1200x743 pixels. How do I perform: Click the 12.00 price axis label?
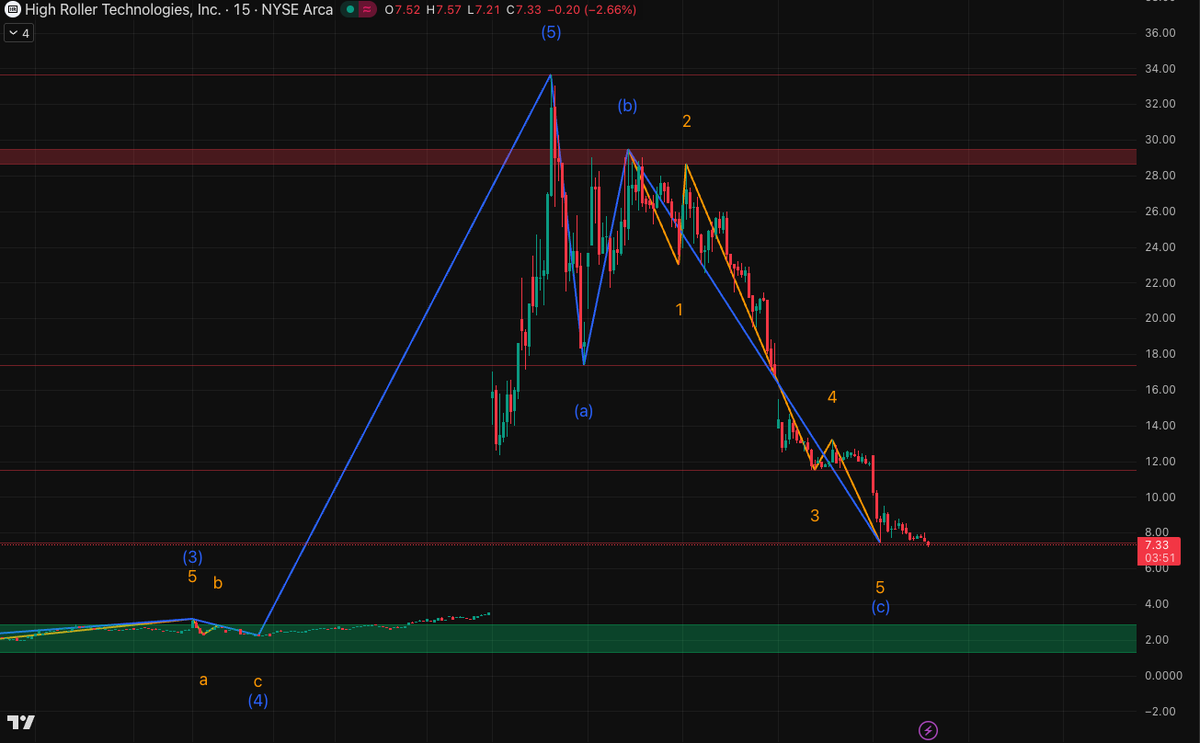[x=1159, y=461]
